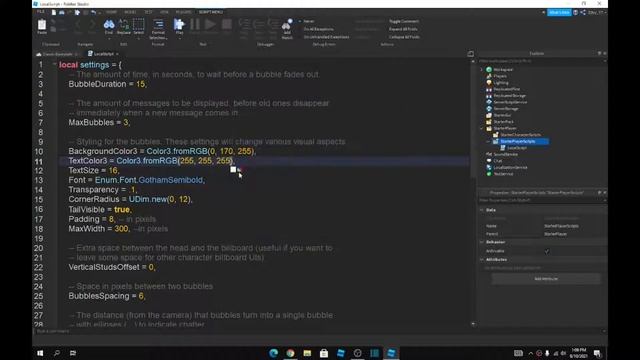Select ReplicatedStorage in Explorer
The width and height of the screenshot is (640, 360).
[509, 96]
